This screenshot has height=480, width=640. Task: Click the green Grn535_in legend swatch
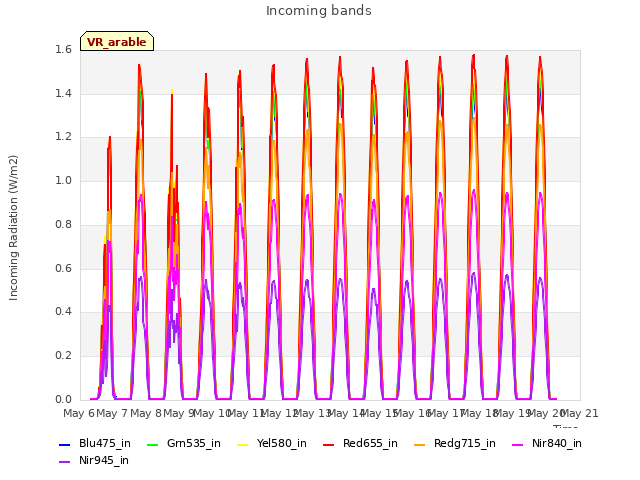[152, 444]
